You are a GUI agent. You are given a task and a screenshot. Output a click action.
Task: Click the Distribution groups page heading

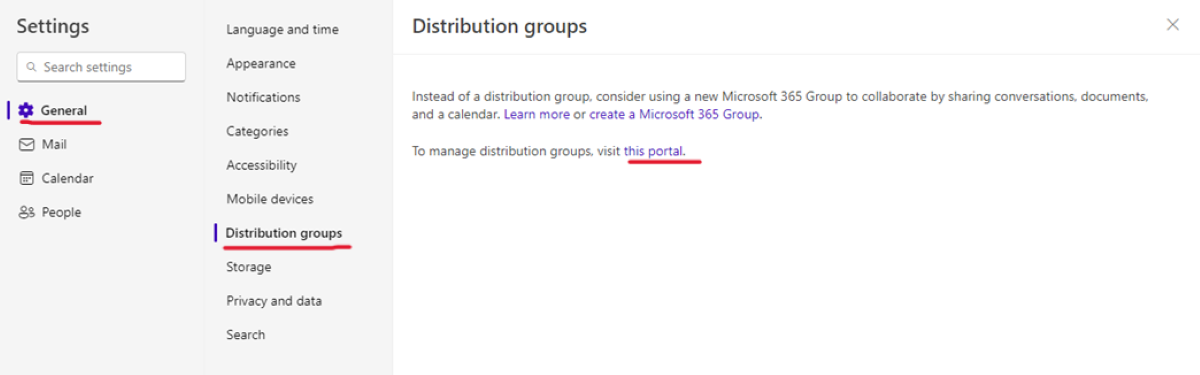(x=499, y=26)
